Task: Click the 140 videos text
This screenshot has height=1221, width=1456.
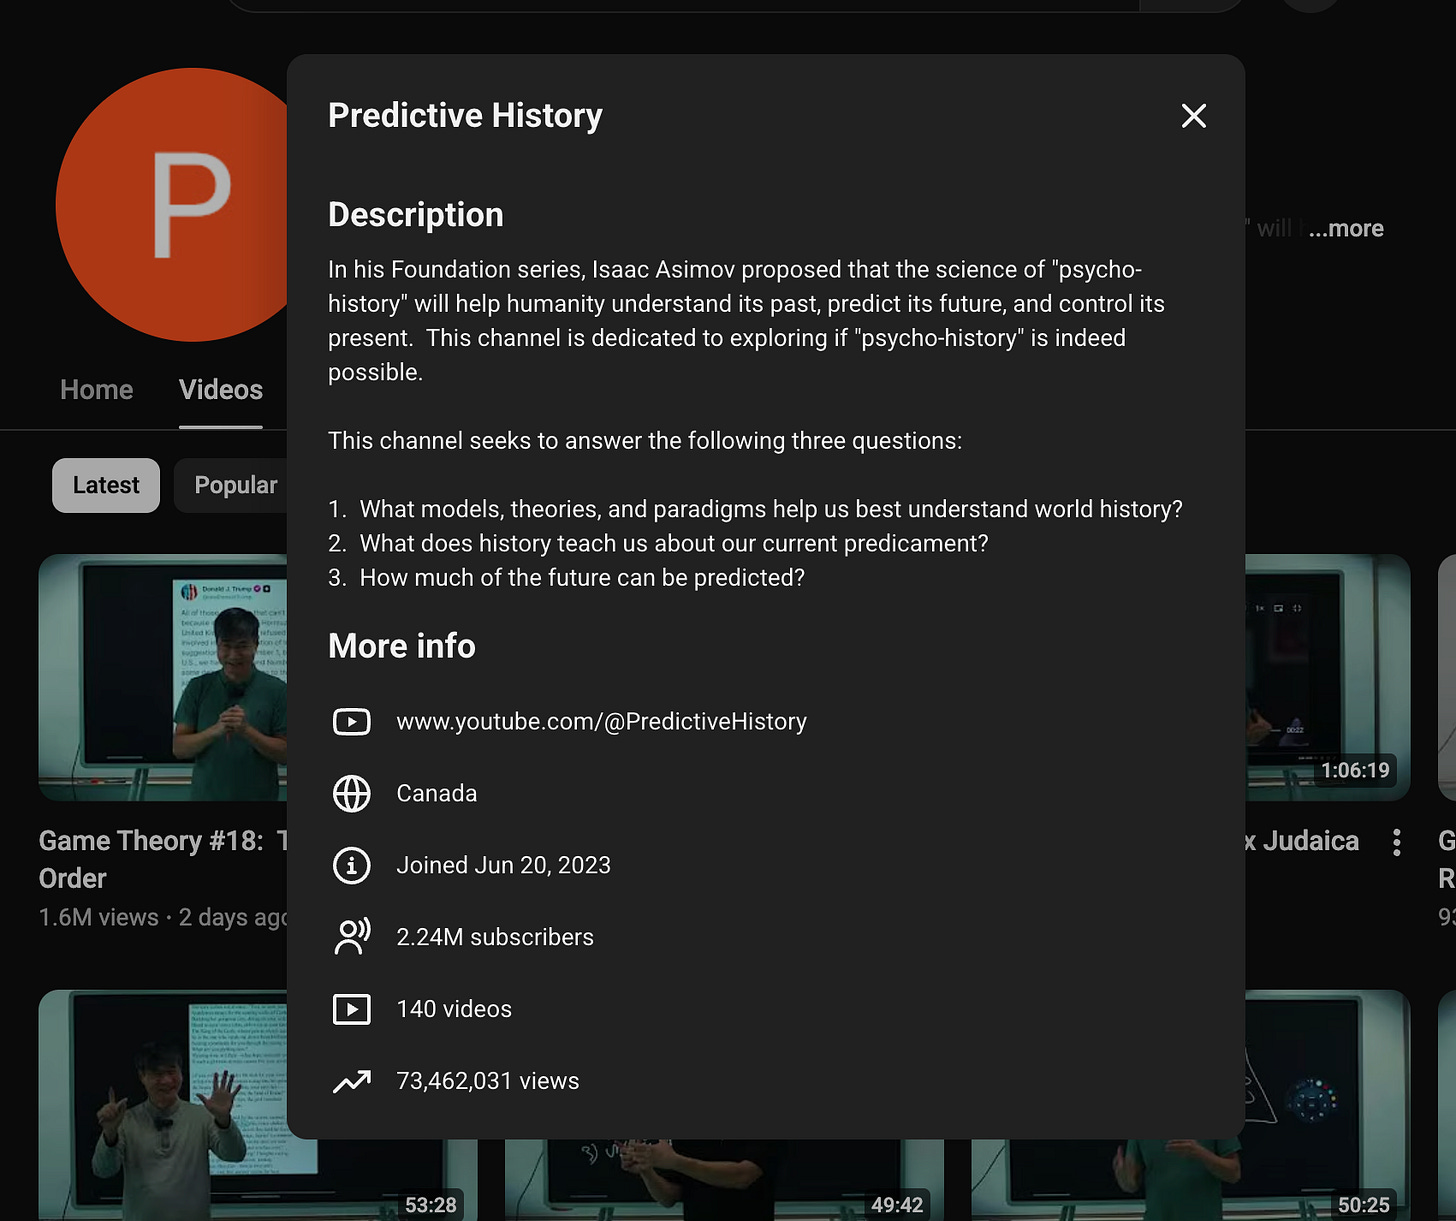Action: (x=454, y=1009)
